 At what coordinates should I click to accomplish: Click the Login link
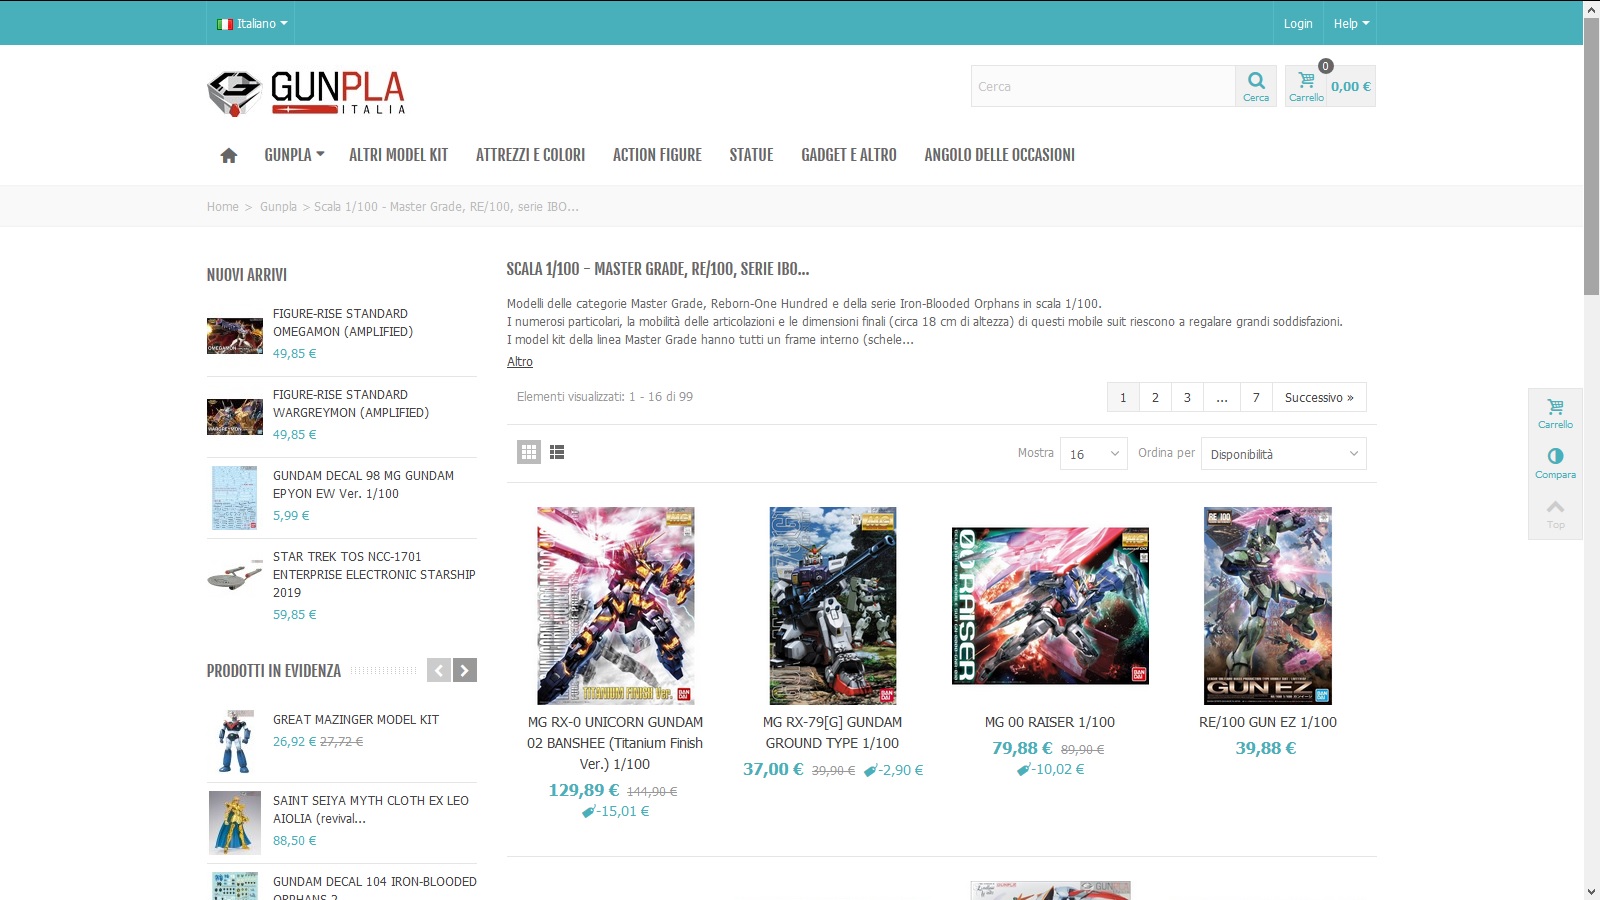(x=1298, y=23)
